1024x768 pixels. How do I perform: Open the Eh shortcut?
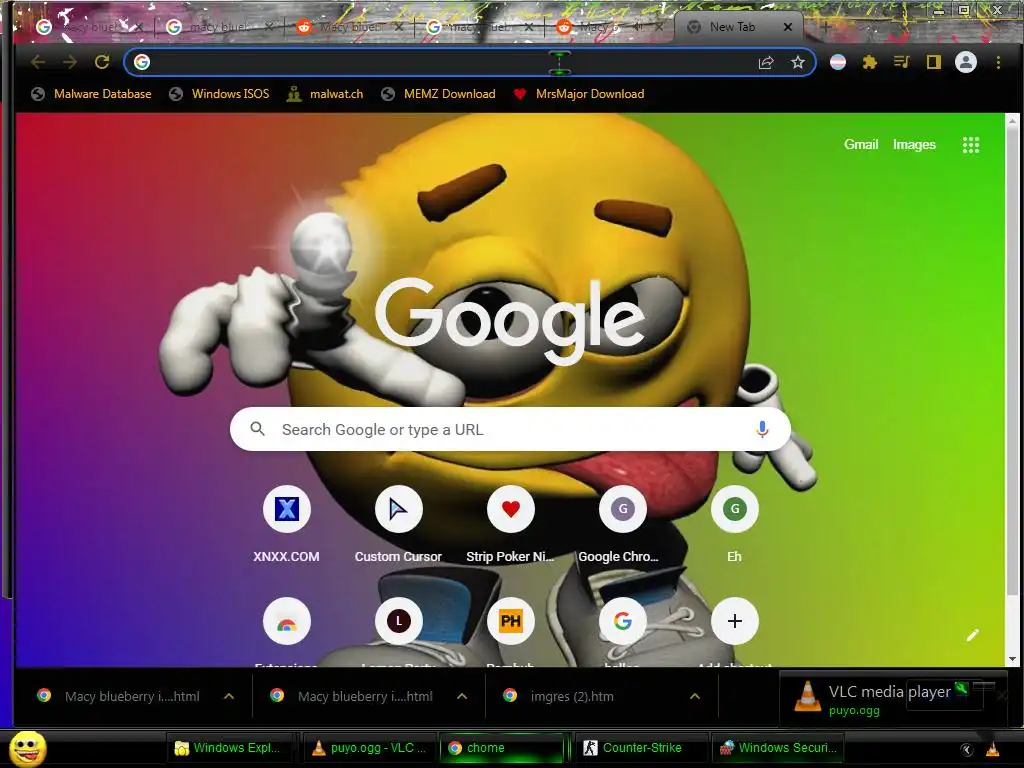[735, 522]
